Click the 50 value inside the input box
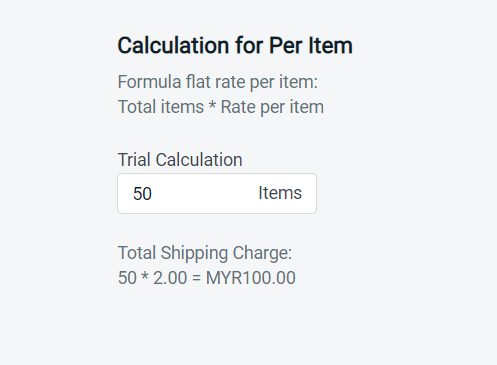The image size is (497, 365). (142, 194)
